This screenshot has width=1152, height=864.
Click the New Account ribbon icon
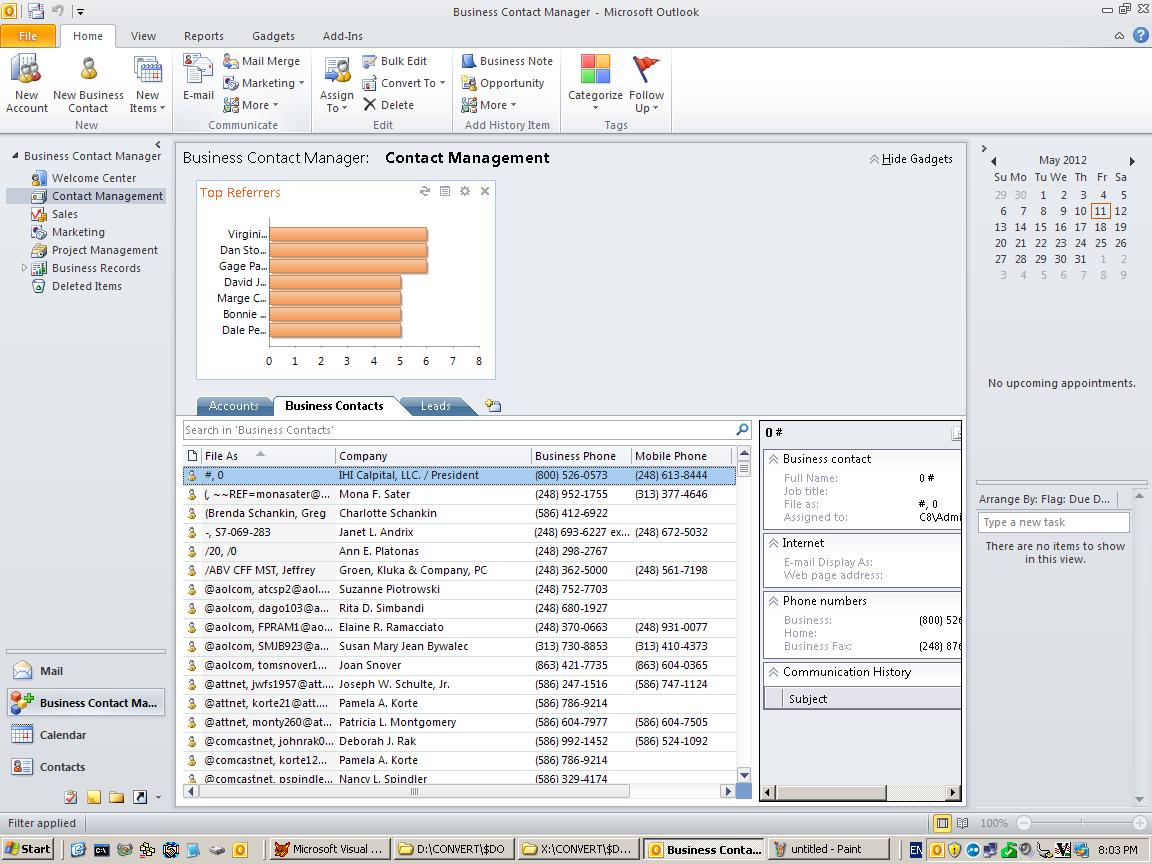pyautogui.click(x=27, y=83)
